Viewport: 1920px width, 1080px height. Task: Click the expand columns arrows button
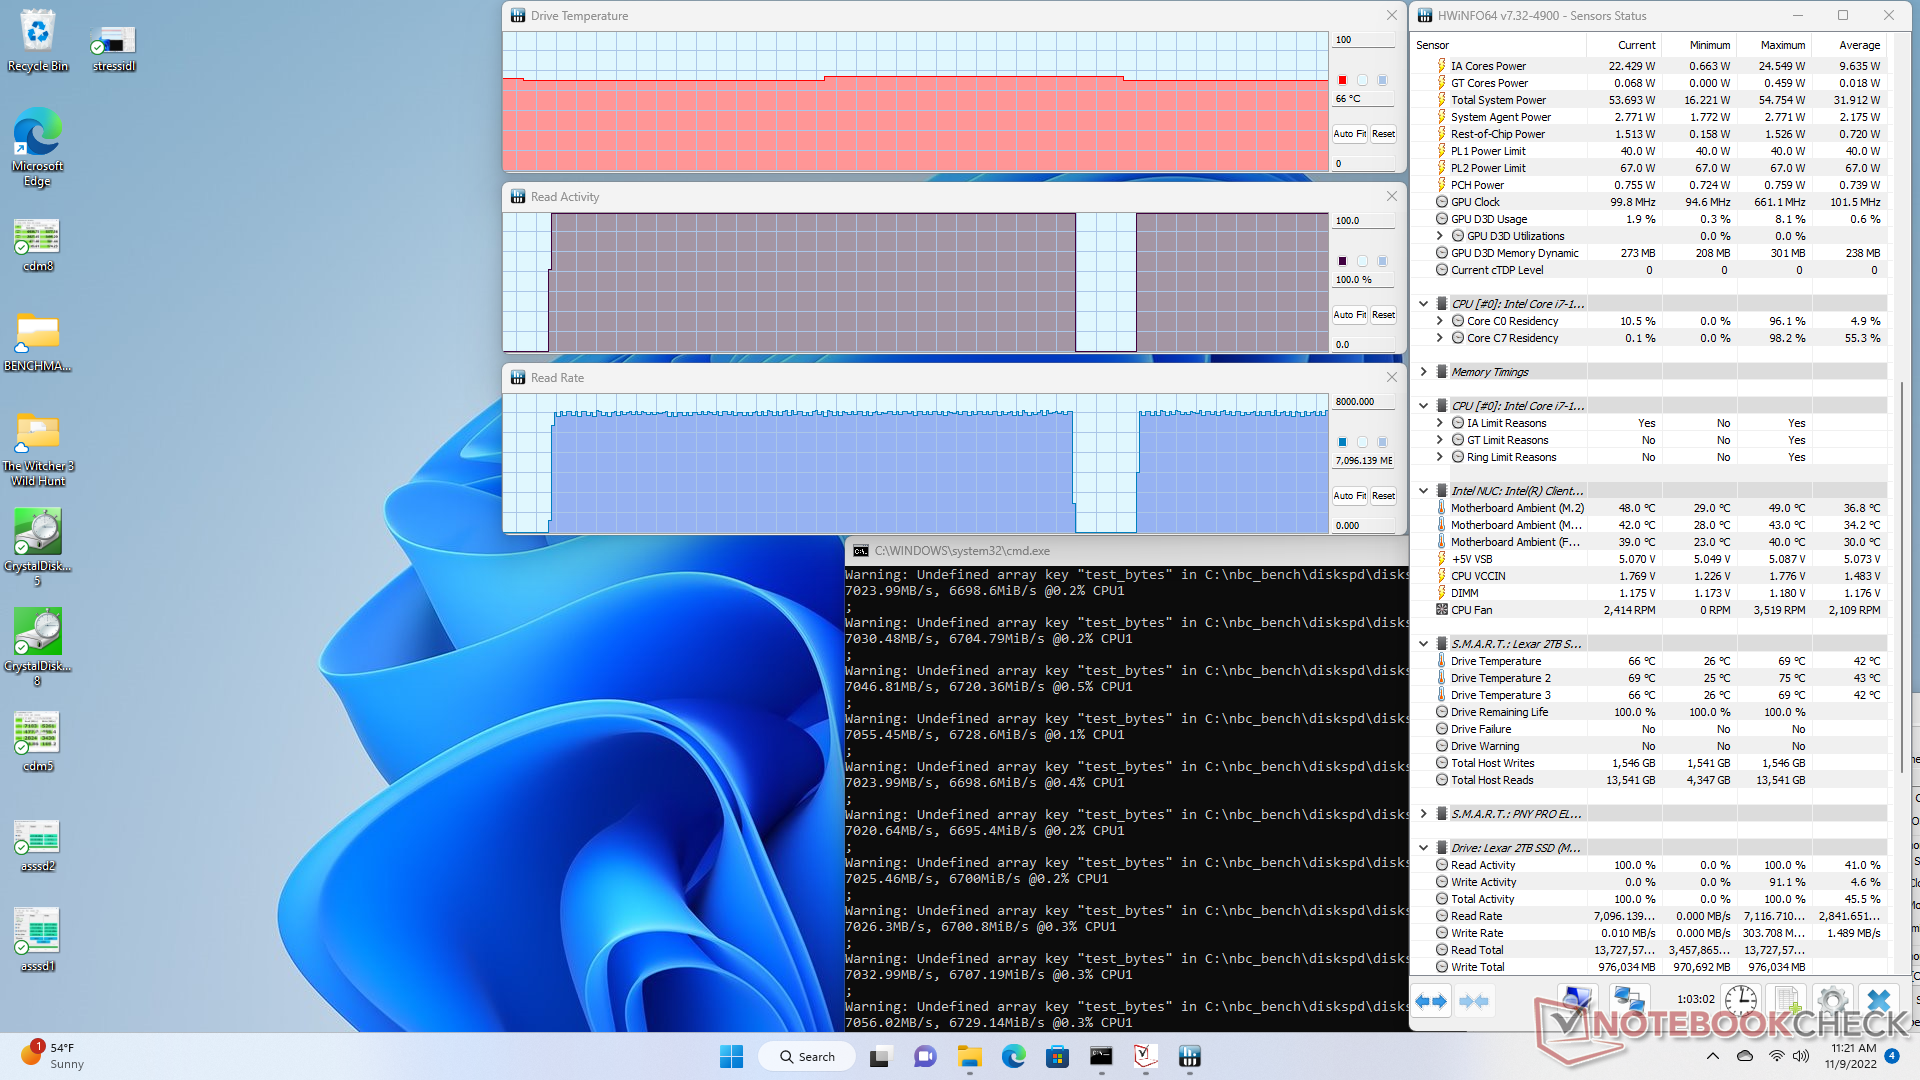(1431, 1001)
